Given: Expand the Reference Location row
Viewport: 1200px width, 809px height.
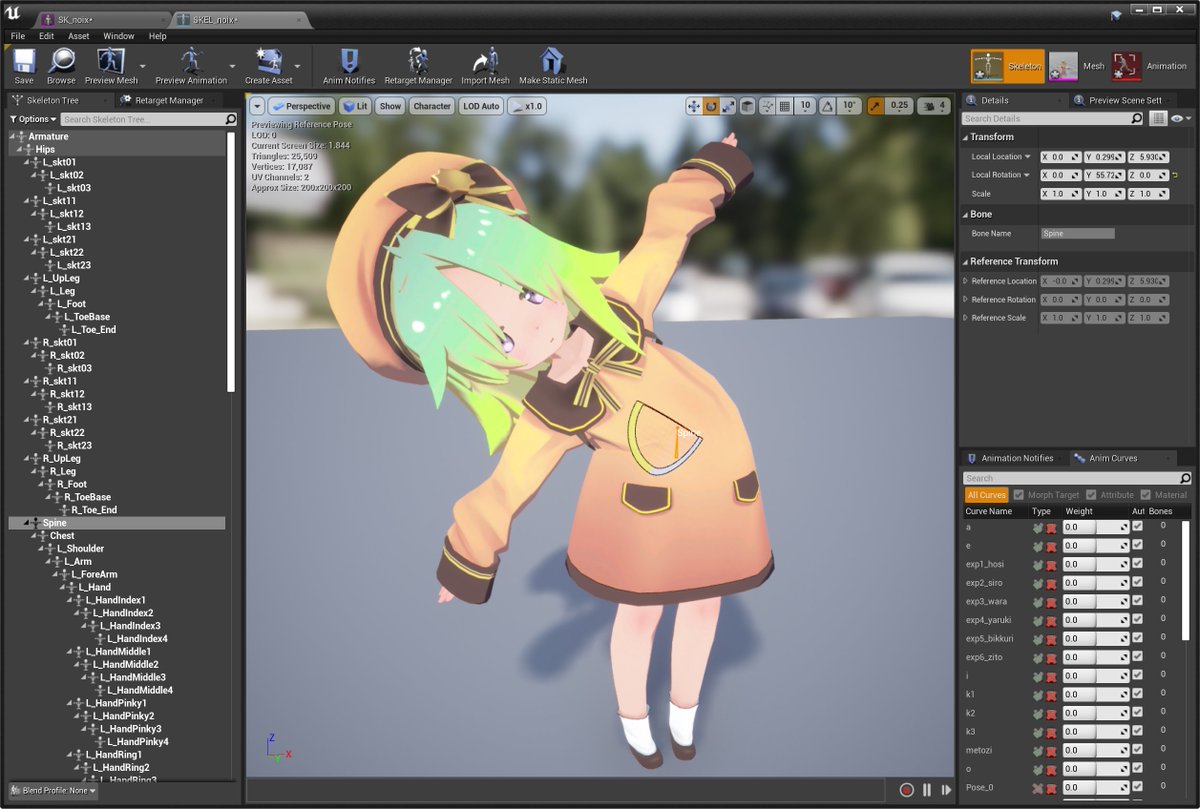Looking at the screenshot, I should (x=966, y=281).
